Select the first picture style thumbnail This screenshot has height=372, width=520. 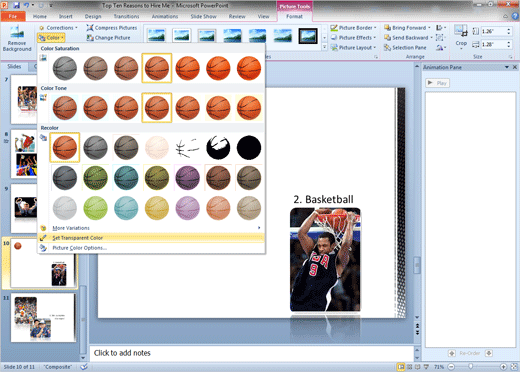(156, 36)
